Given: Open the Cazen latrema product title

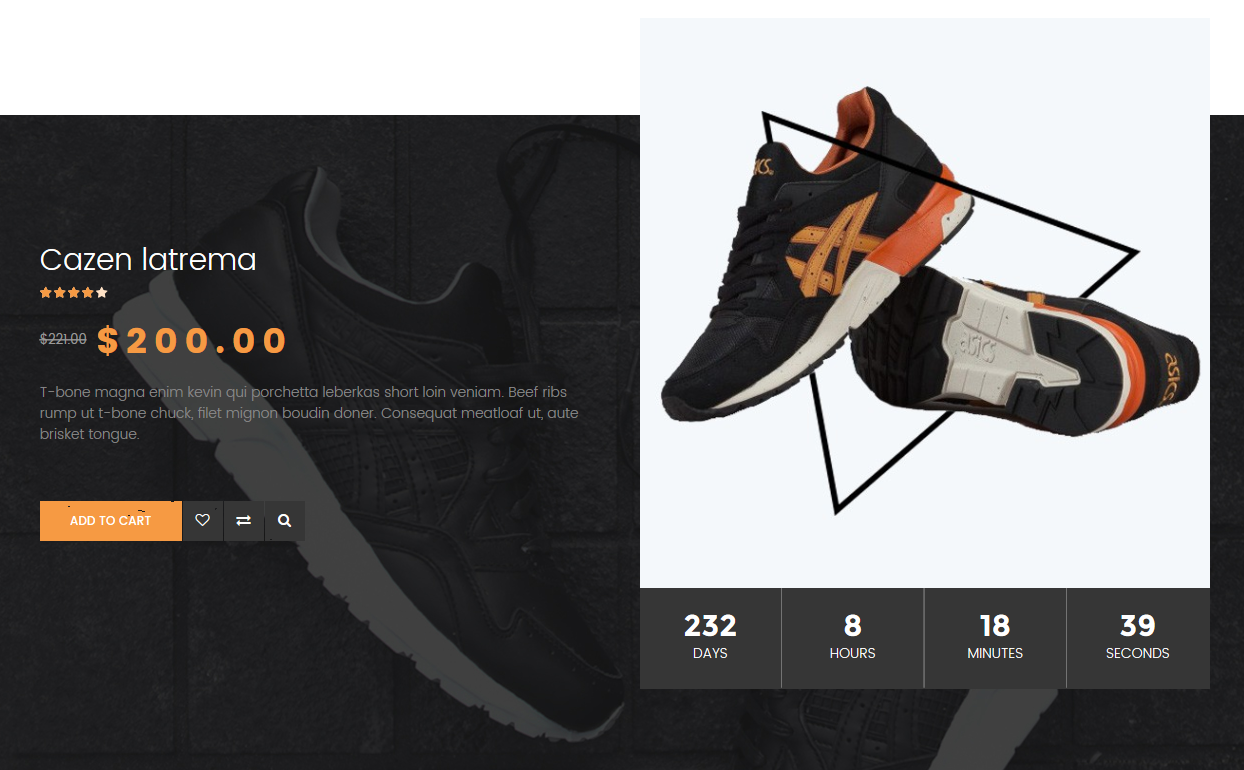Looking at the screenshot, I should (148, 260).
